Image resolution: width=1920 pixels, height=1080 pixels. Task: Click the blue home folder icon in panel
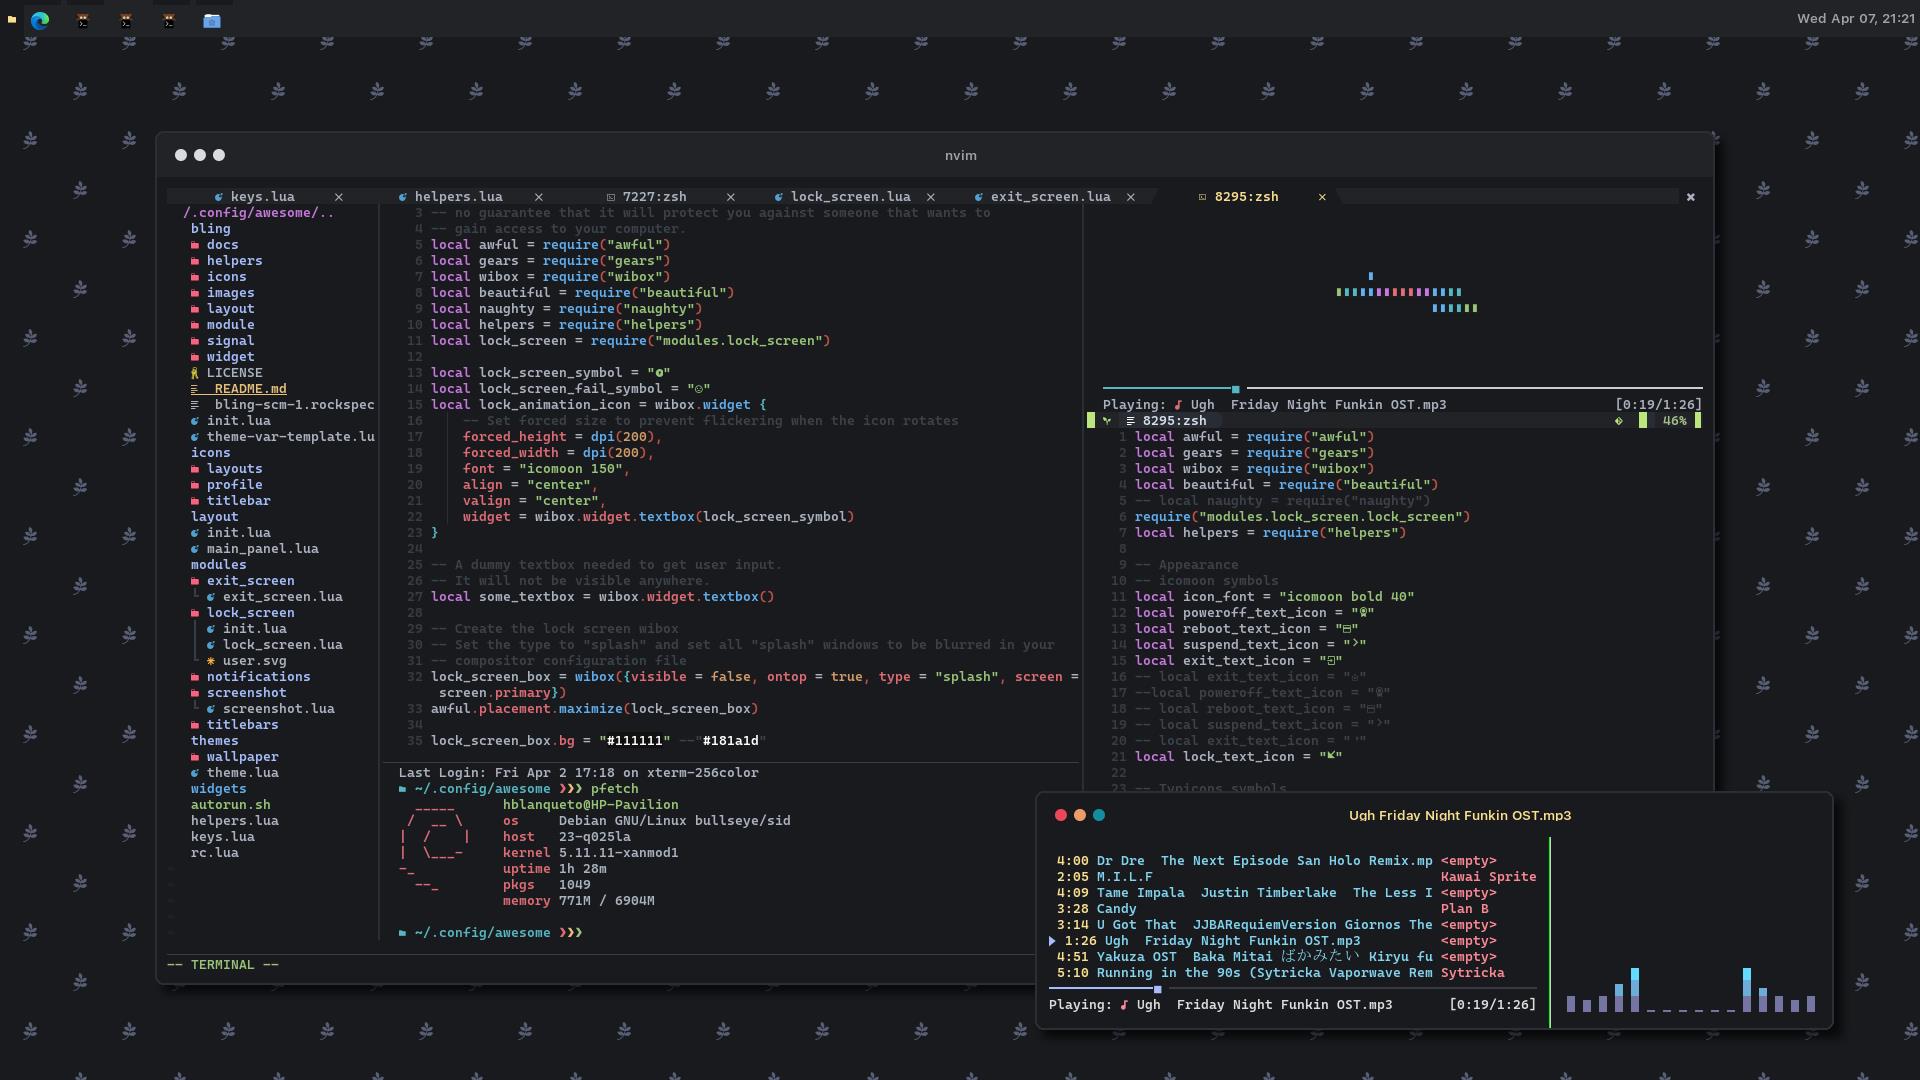point(212,20)
